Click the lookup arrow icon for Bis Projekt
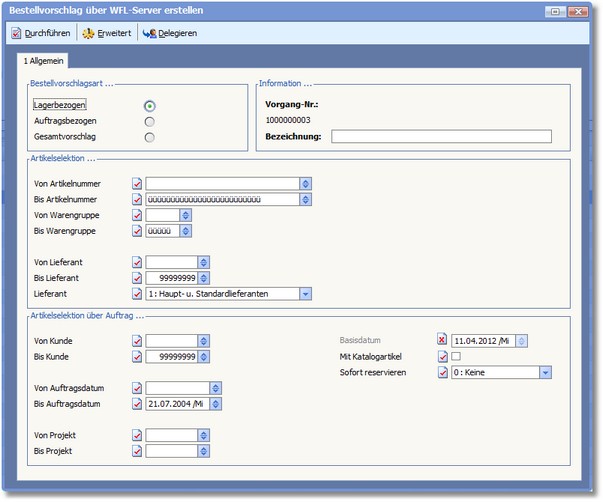Screen dimensions: 603x502 click(204, 451)
